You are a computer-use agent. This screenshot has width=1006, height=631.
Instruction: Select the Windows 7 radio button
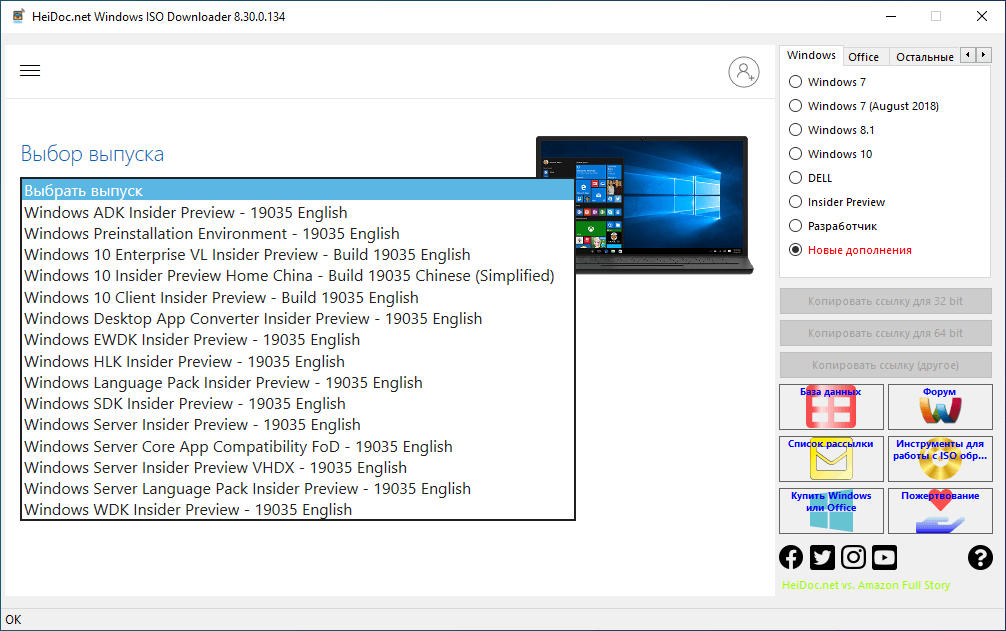(796, 81)
